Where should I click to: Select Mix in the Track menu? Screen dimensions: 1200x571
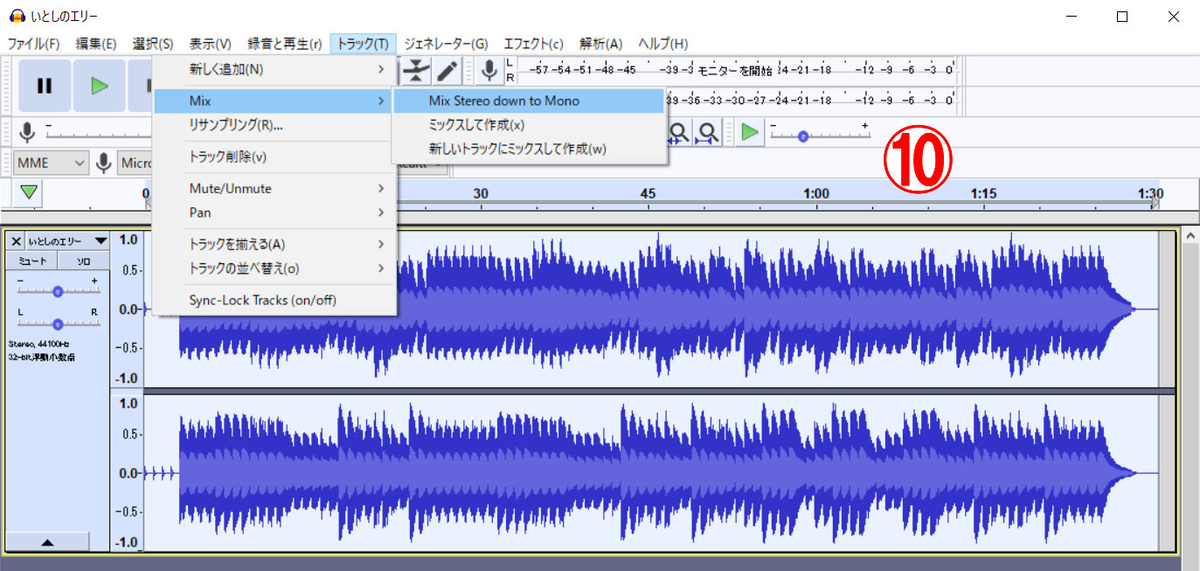275,101
